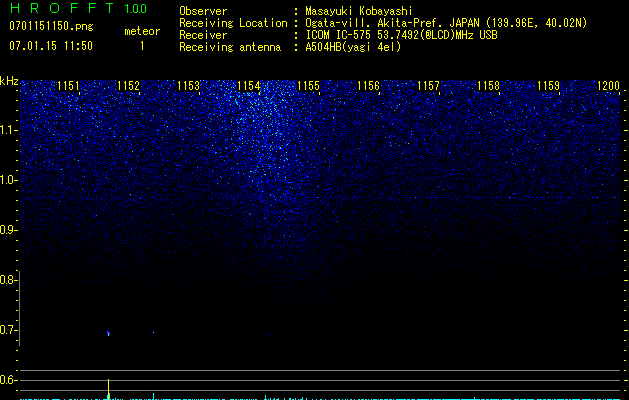Screen dimensions: 629x400
Task: Click the A504HB(yagi 4el) antenna text
Action: coord(353,47)
